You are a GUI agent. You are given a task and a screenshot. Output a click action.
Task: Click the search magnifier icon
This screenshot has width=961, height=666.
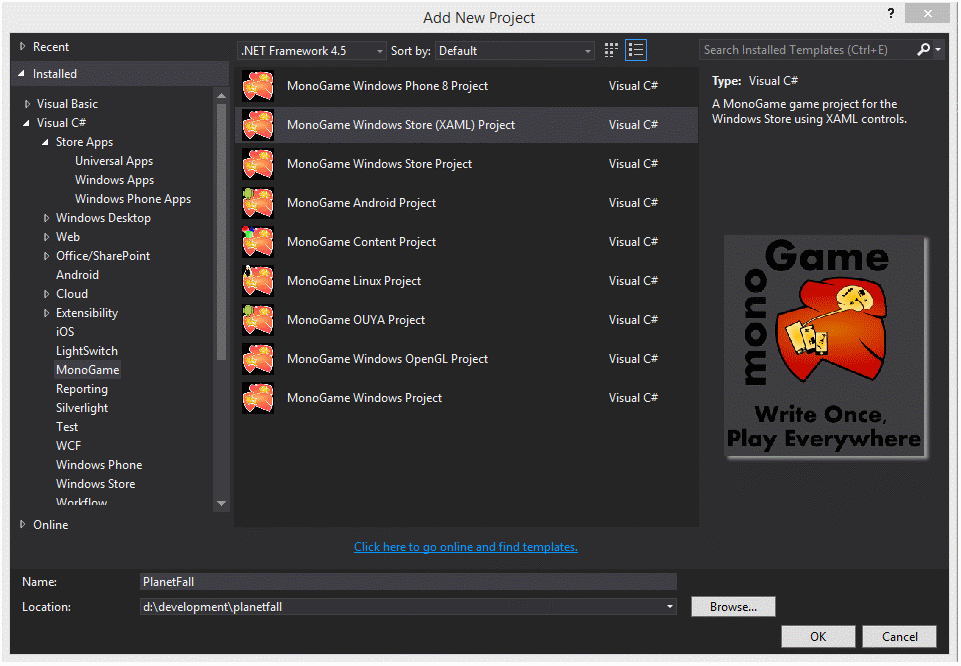click(x=923, y=50)
